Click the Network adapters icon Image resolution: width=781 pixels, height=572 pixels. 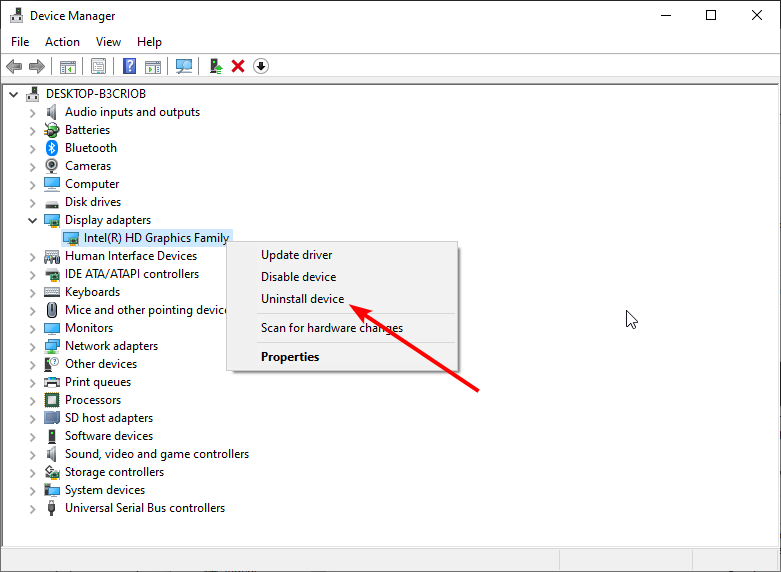point(52,346)
